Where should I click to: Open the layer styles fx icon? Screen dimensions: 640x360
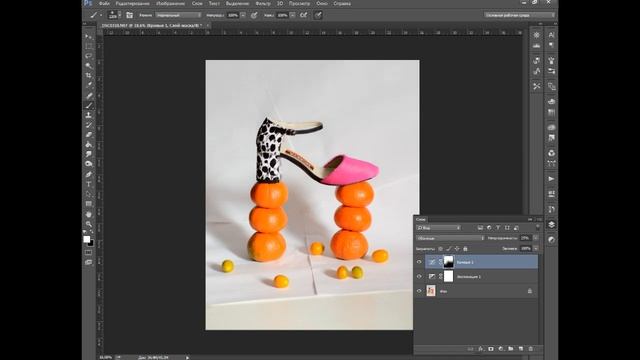[481, 349]
